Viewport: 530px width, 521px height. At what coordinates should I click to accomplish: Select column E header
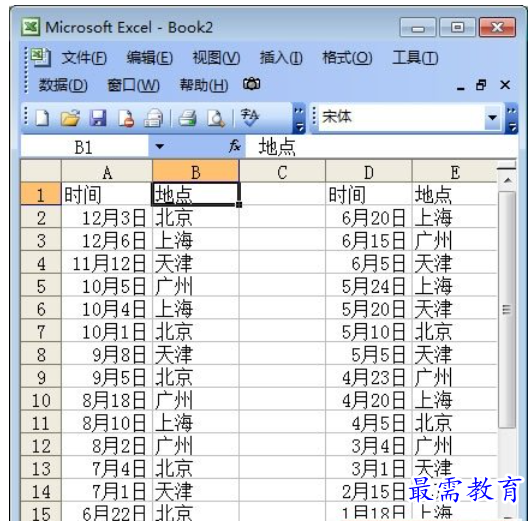pos(455,172)
